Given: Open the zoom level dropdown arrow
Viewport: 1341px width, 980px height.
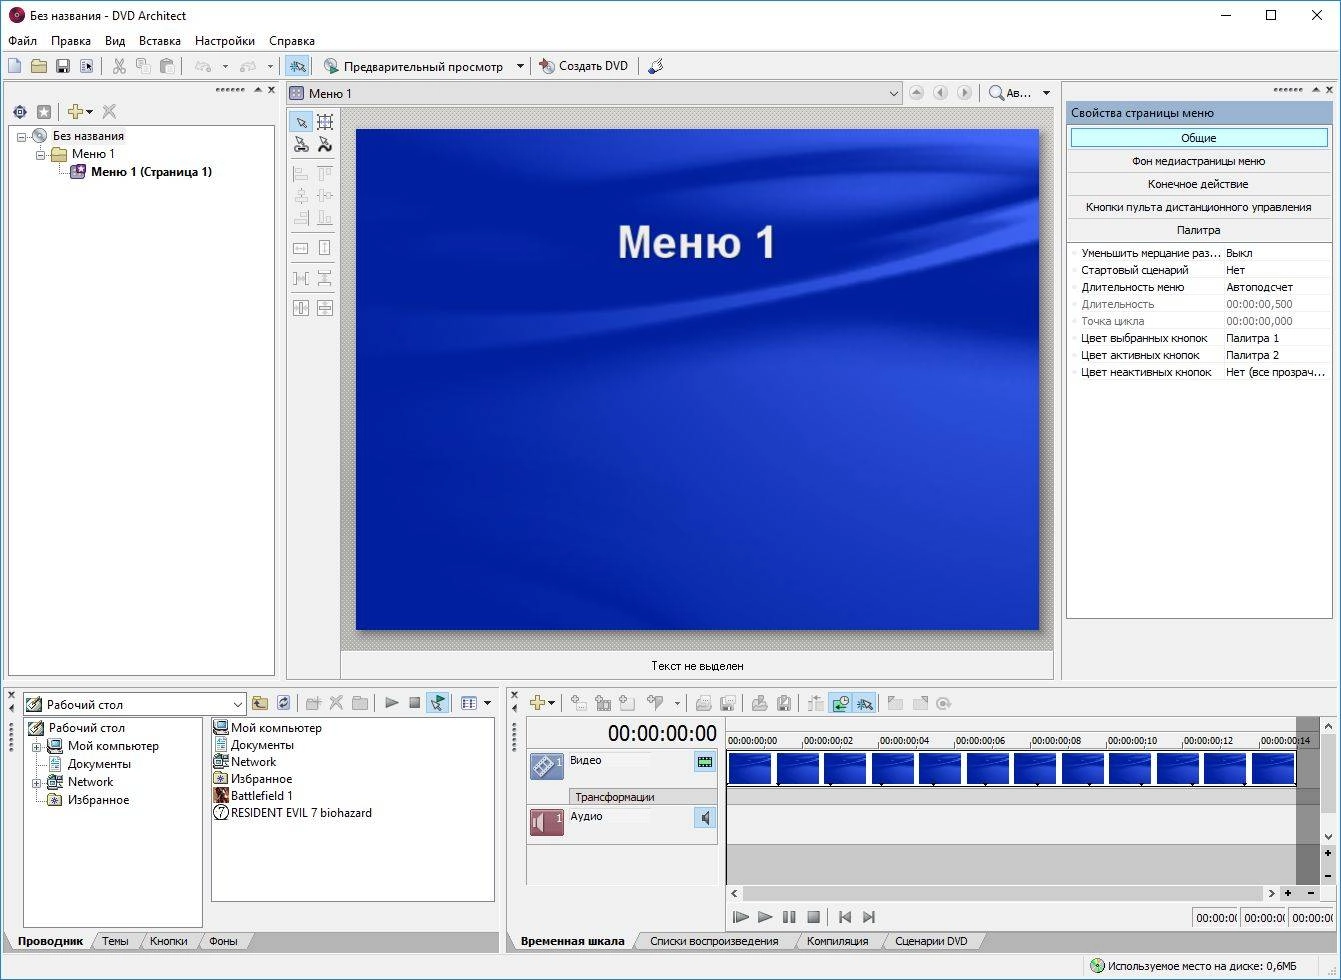Looking at the screenshot, I should click(x=1046, y=93).
